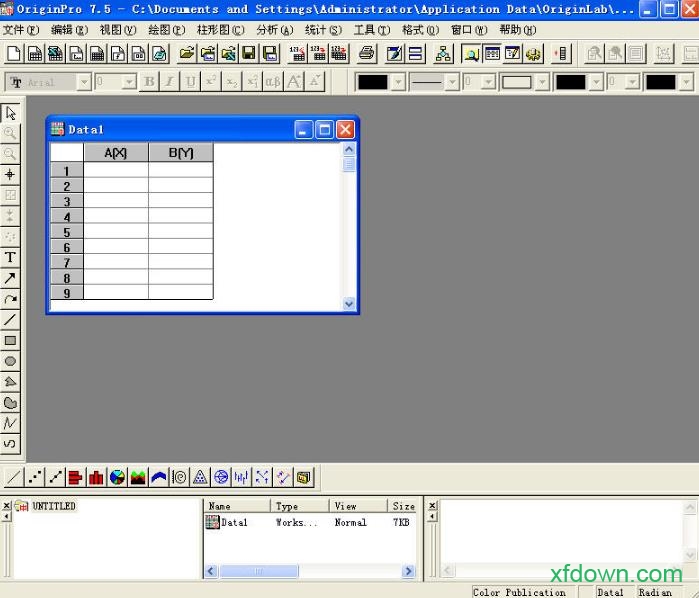The image size is (699, 598).
Task: Plot an Area chart
Action: click(138, 478)
